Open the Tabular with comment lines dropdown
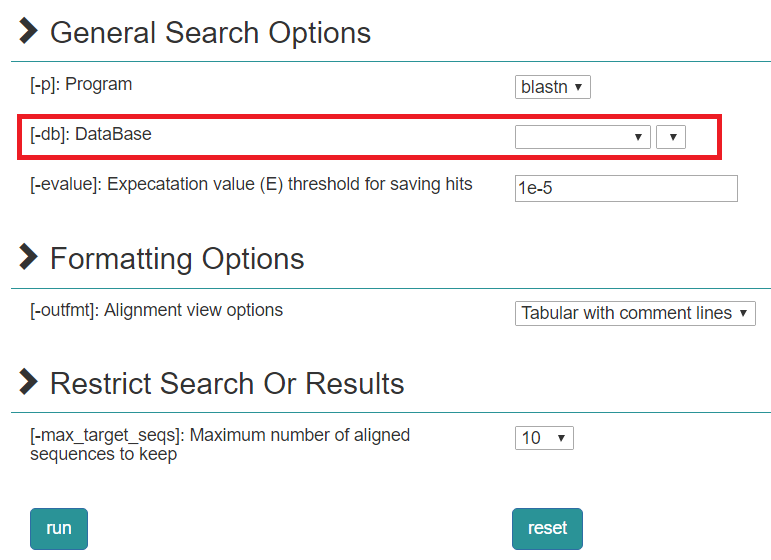This screenshot has height=560, width=771. [x=635, y=313]
